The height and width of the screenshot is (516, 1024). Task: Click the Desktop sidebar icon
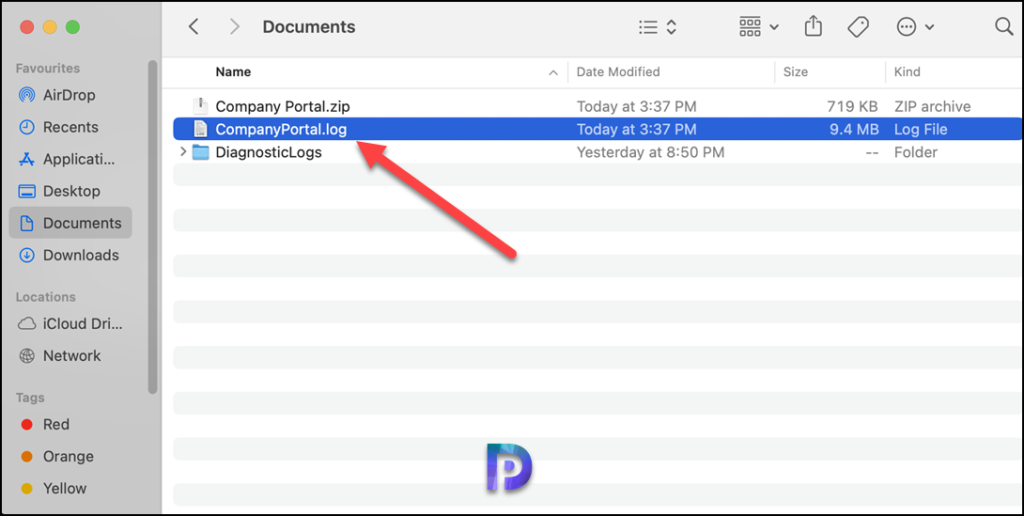[x=27, y=191]
